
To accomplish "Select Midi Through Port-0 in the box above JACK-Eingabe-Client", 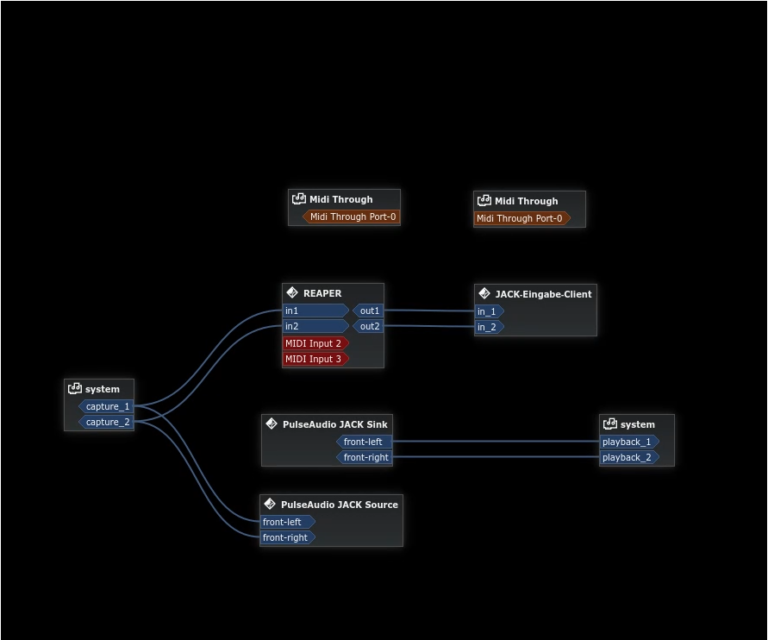I will [522, 218].
